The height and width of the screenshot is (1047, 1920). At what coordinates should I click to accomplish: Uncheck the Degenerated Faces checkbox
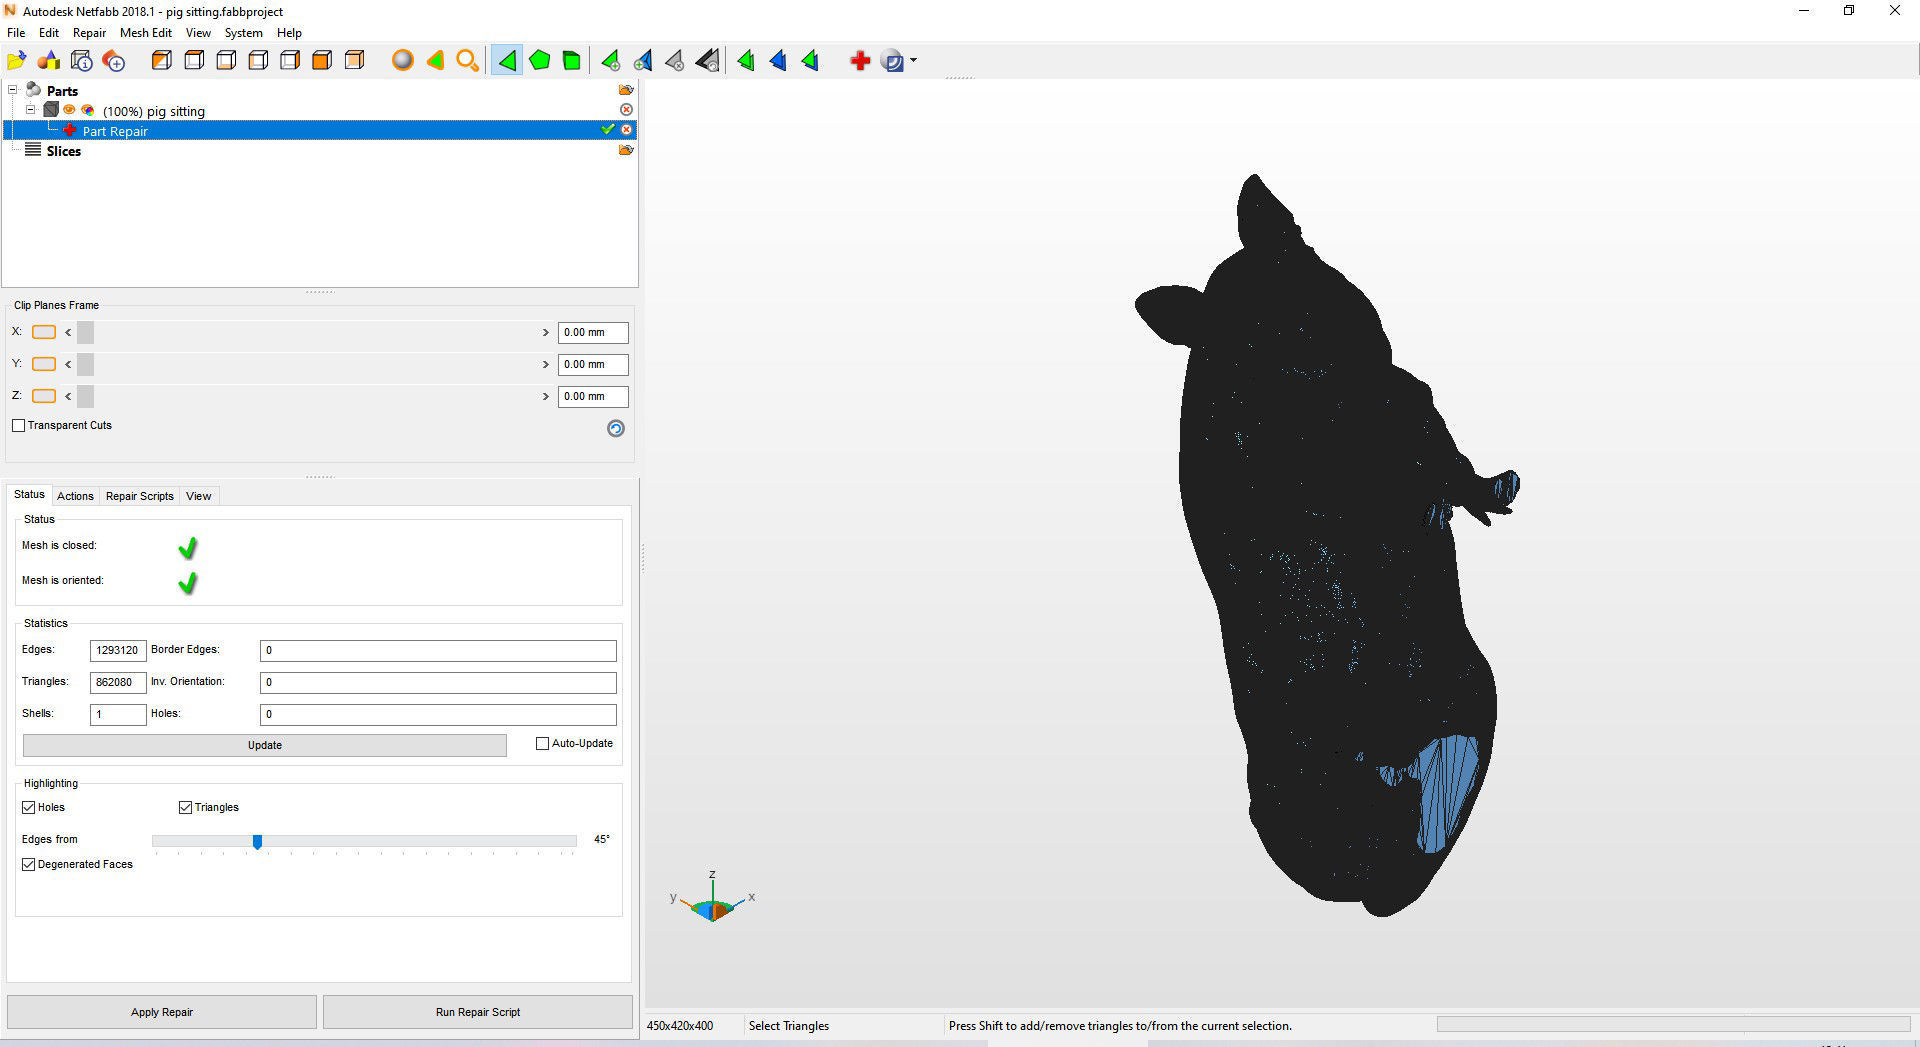point(28,864)
